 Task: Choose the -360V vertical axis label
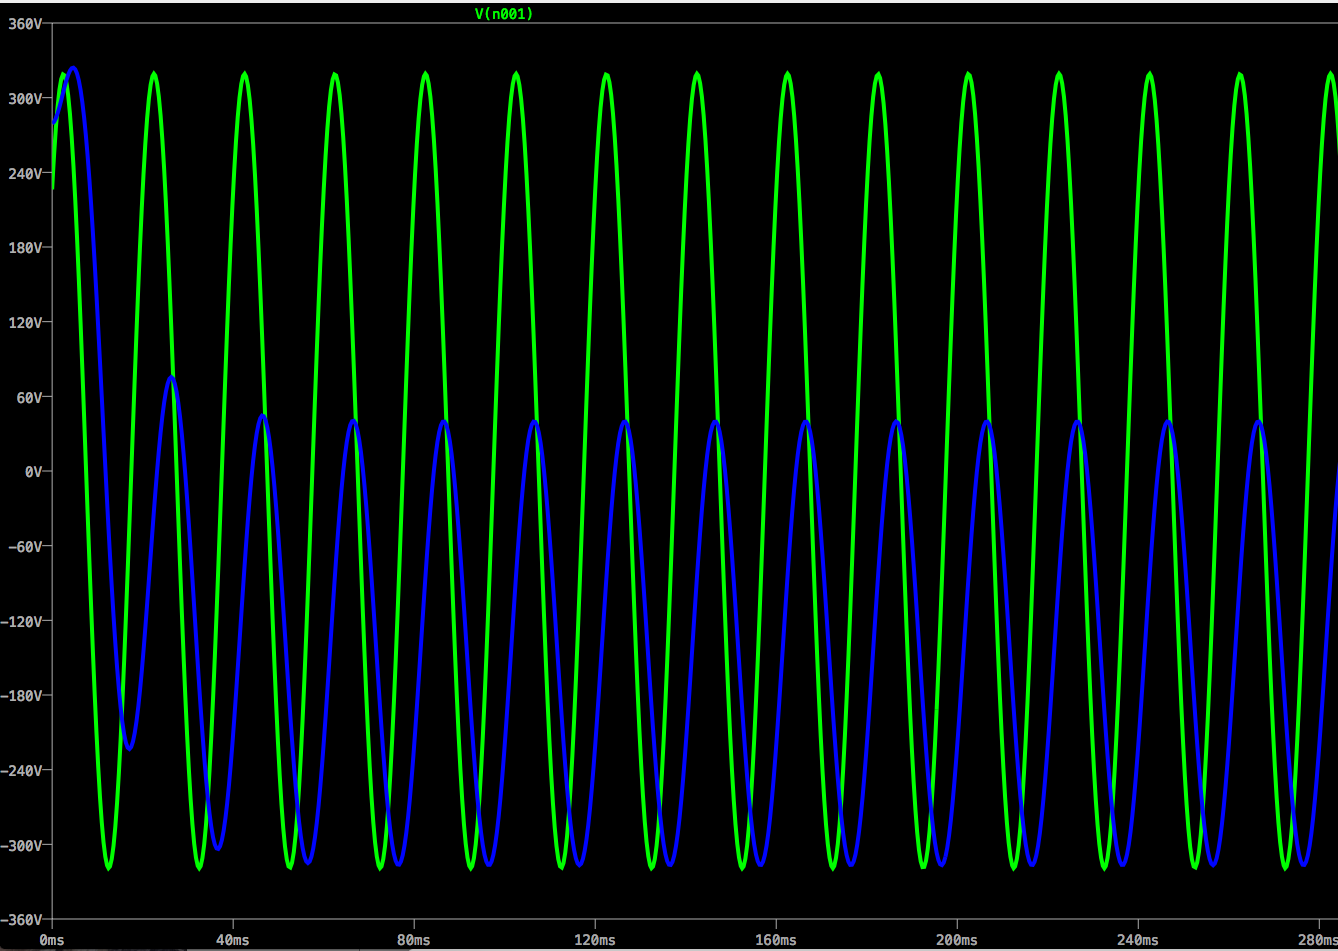[x=22, y=919]
